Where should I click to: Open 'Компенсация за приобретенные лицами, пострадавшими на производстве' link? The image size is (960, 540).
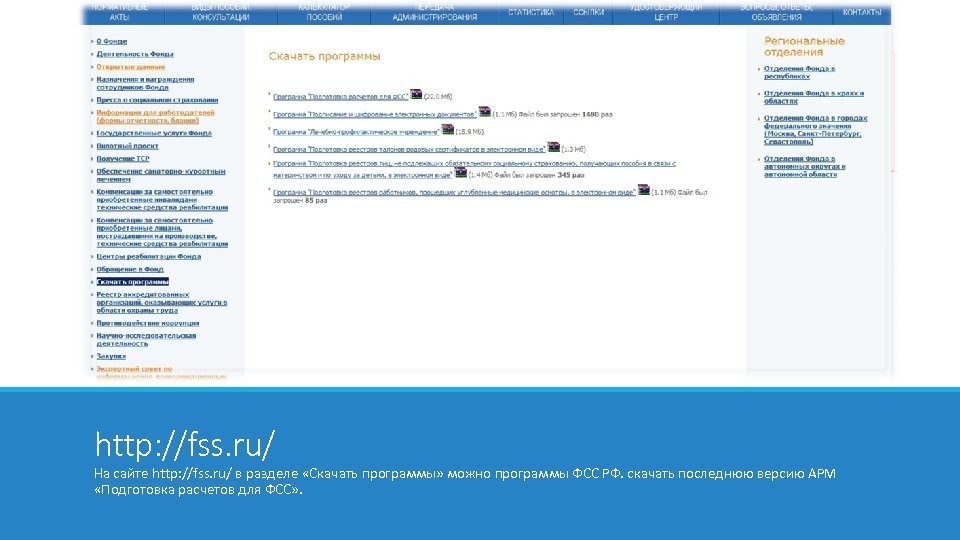click(162, 232)
